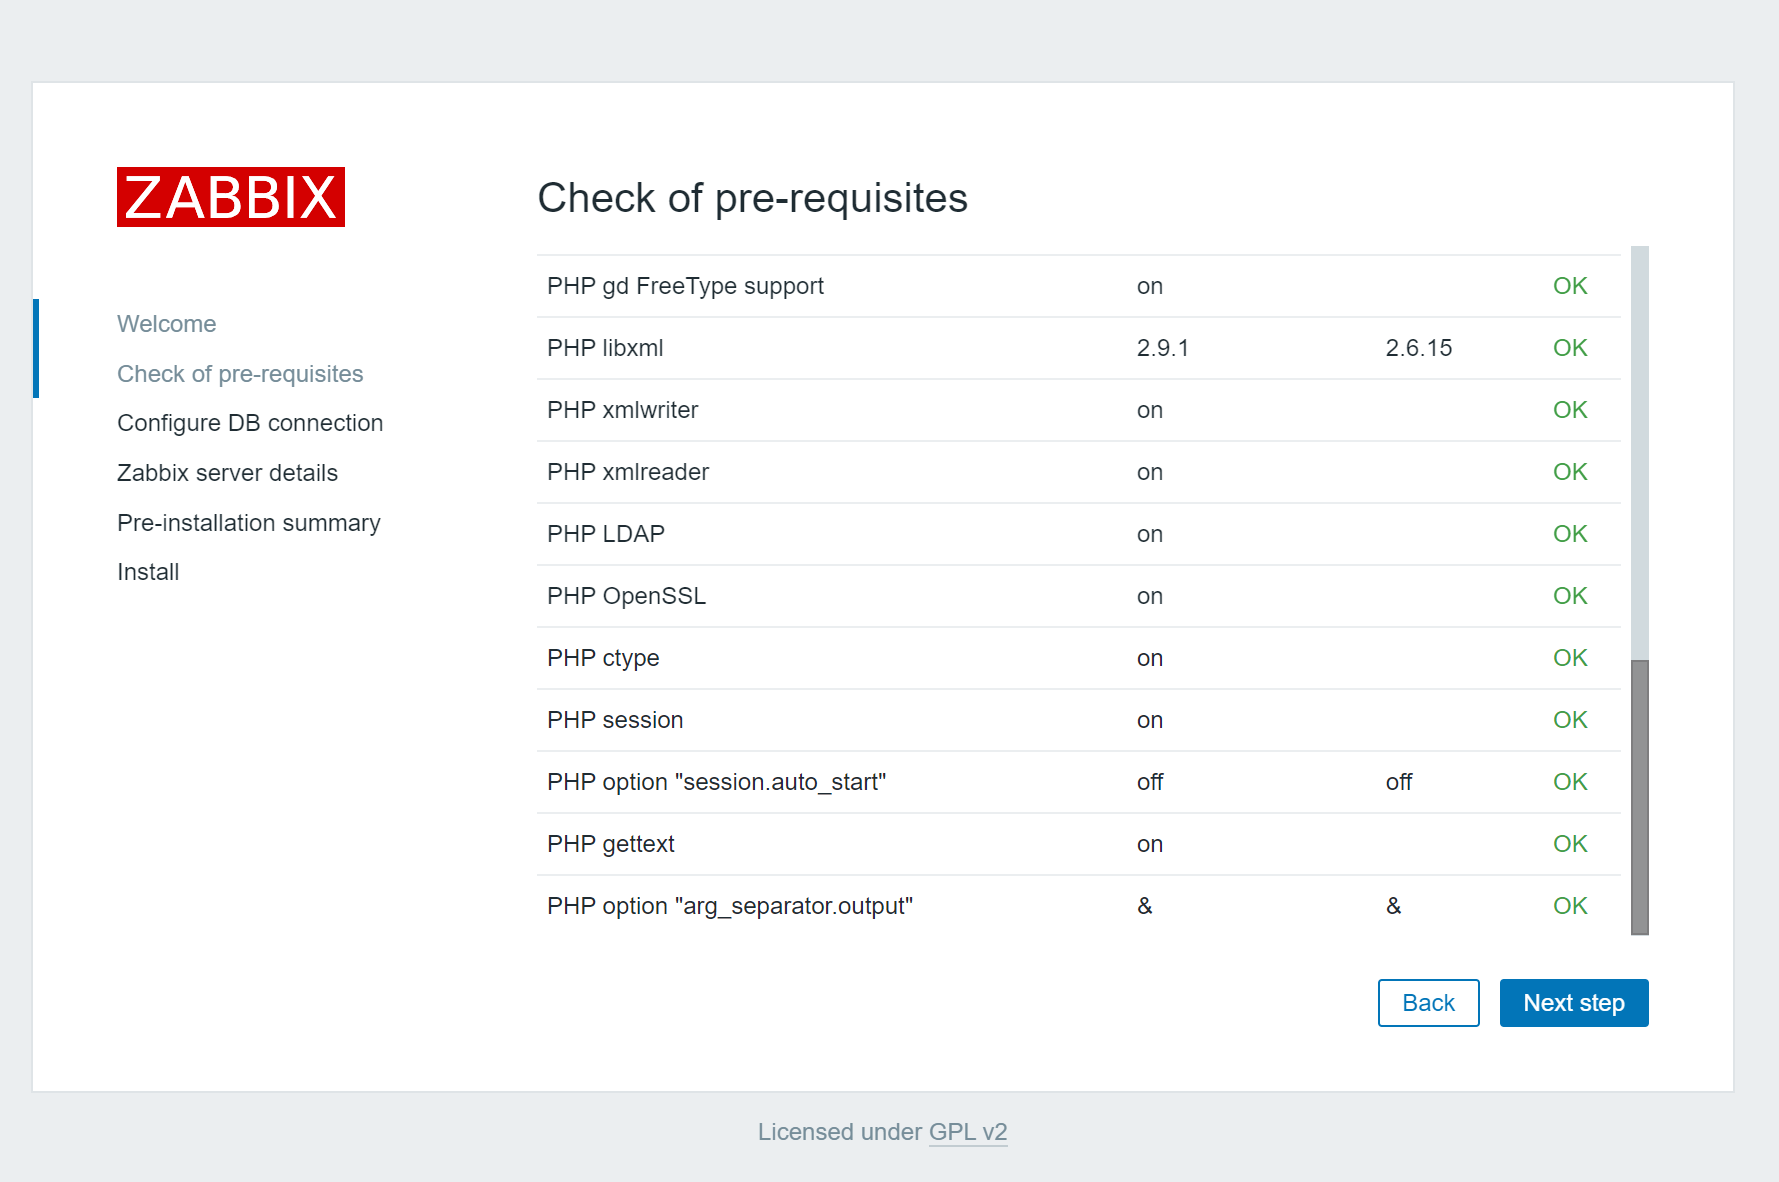Image resolution: width=1779 pixels, height=1182 pixels.
Task: Click PHP option "session.auto_start" row
Action: point(716,782)
